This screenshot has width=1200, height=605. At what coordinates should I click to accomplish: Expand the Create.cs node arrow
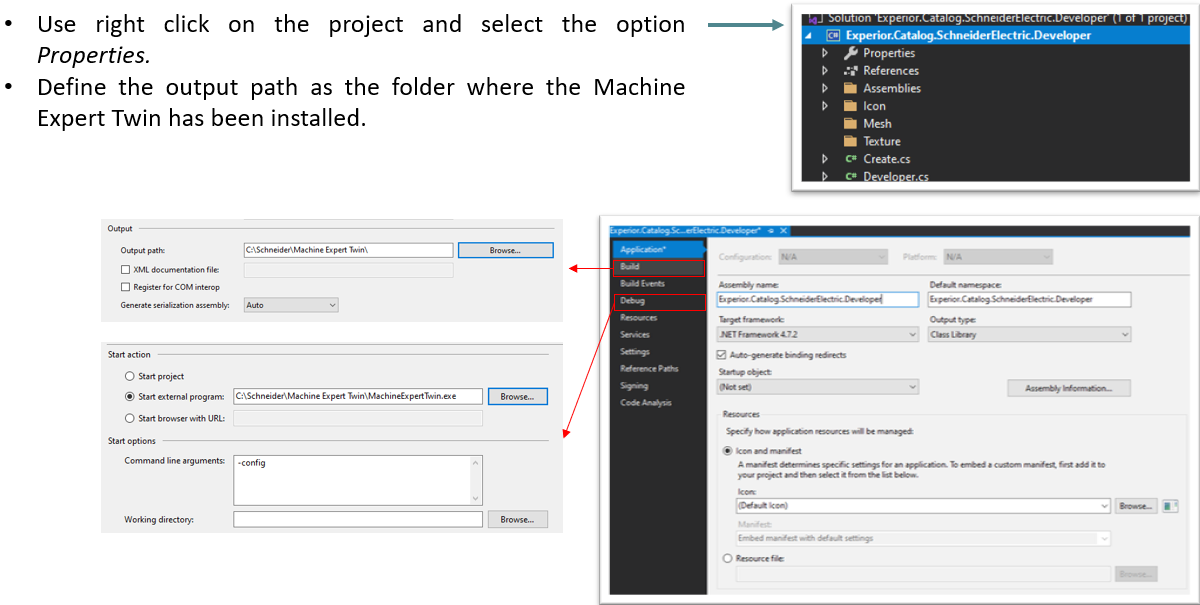(825, 159)
